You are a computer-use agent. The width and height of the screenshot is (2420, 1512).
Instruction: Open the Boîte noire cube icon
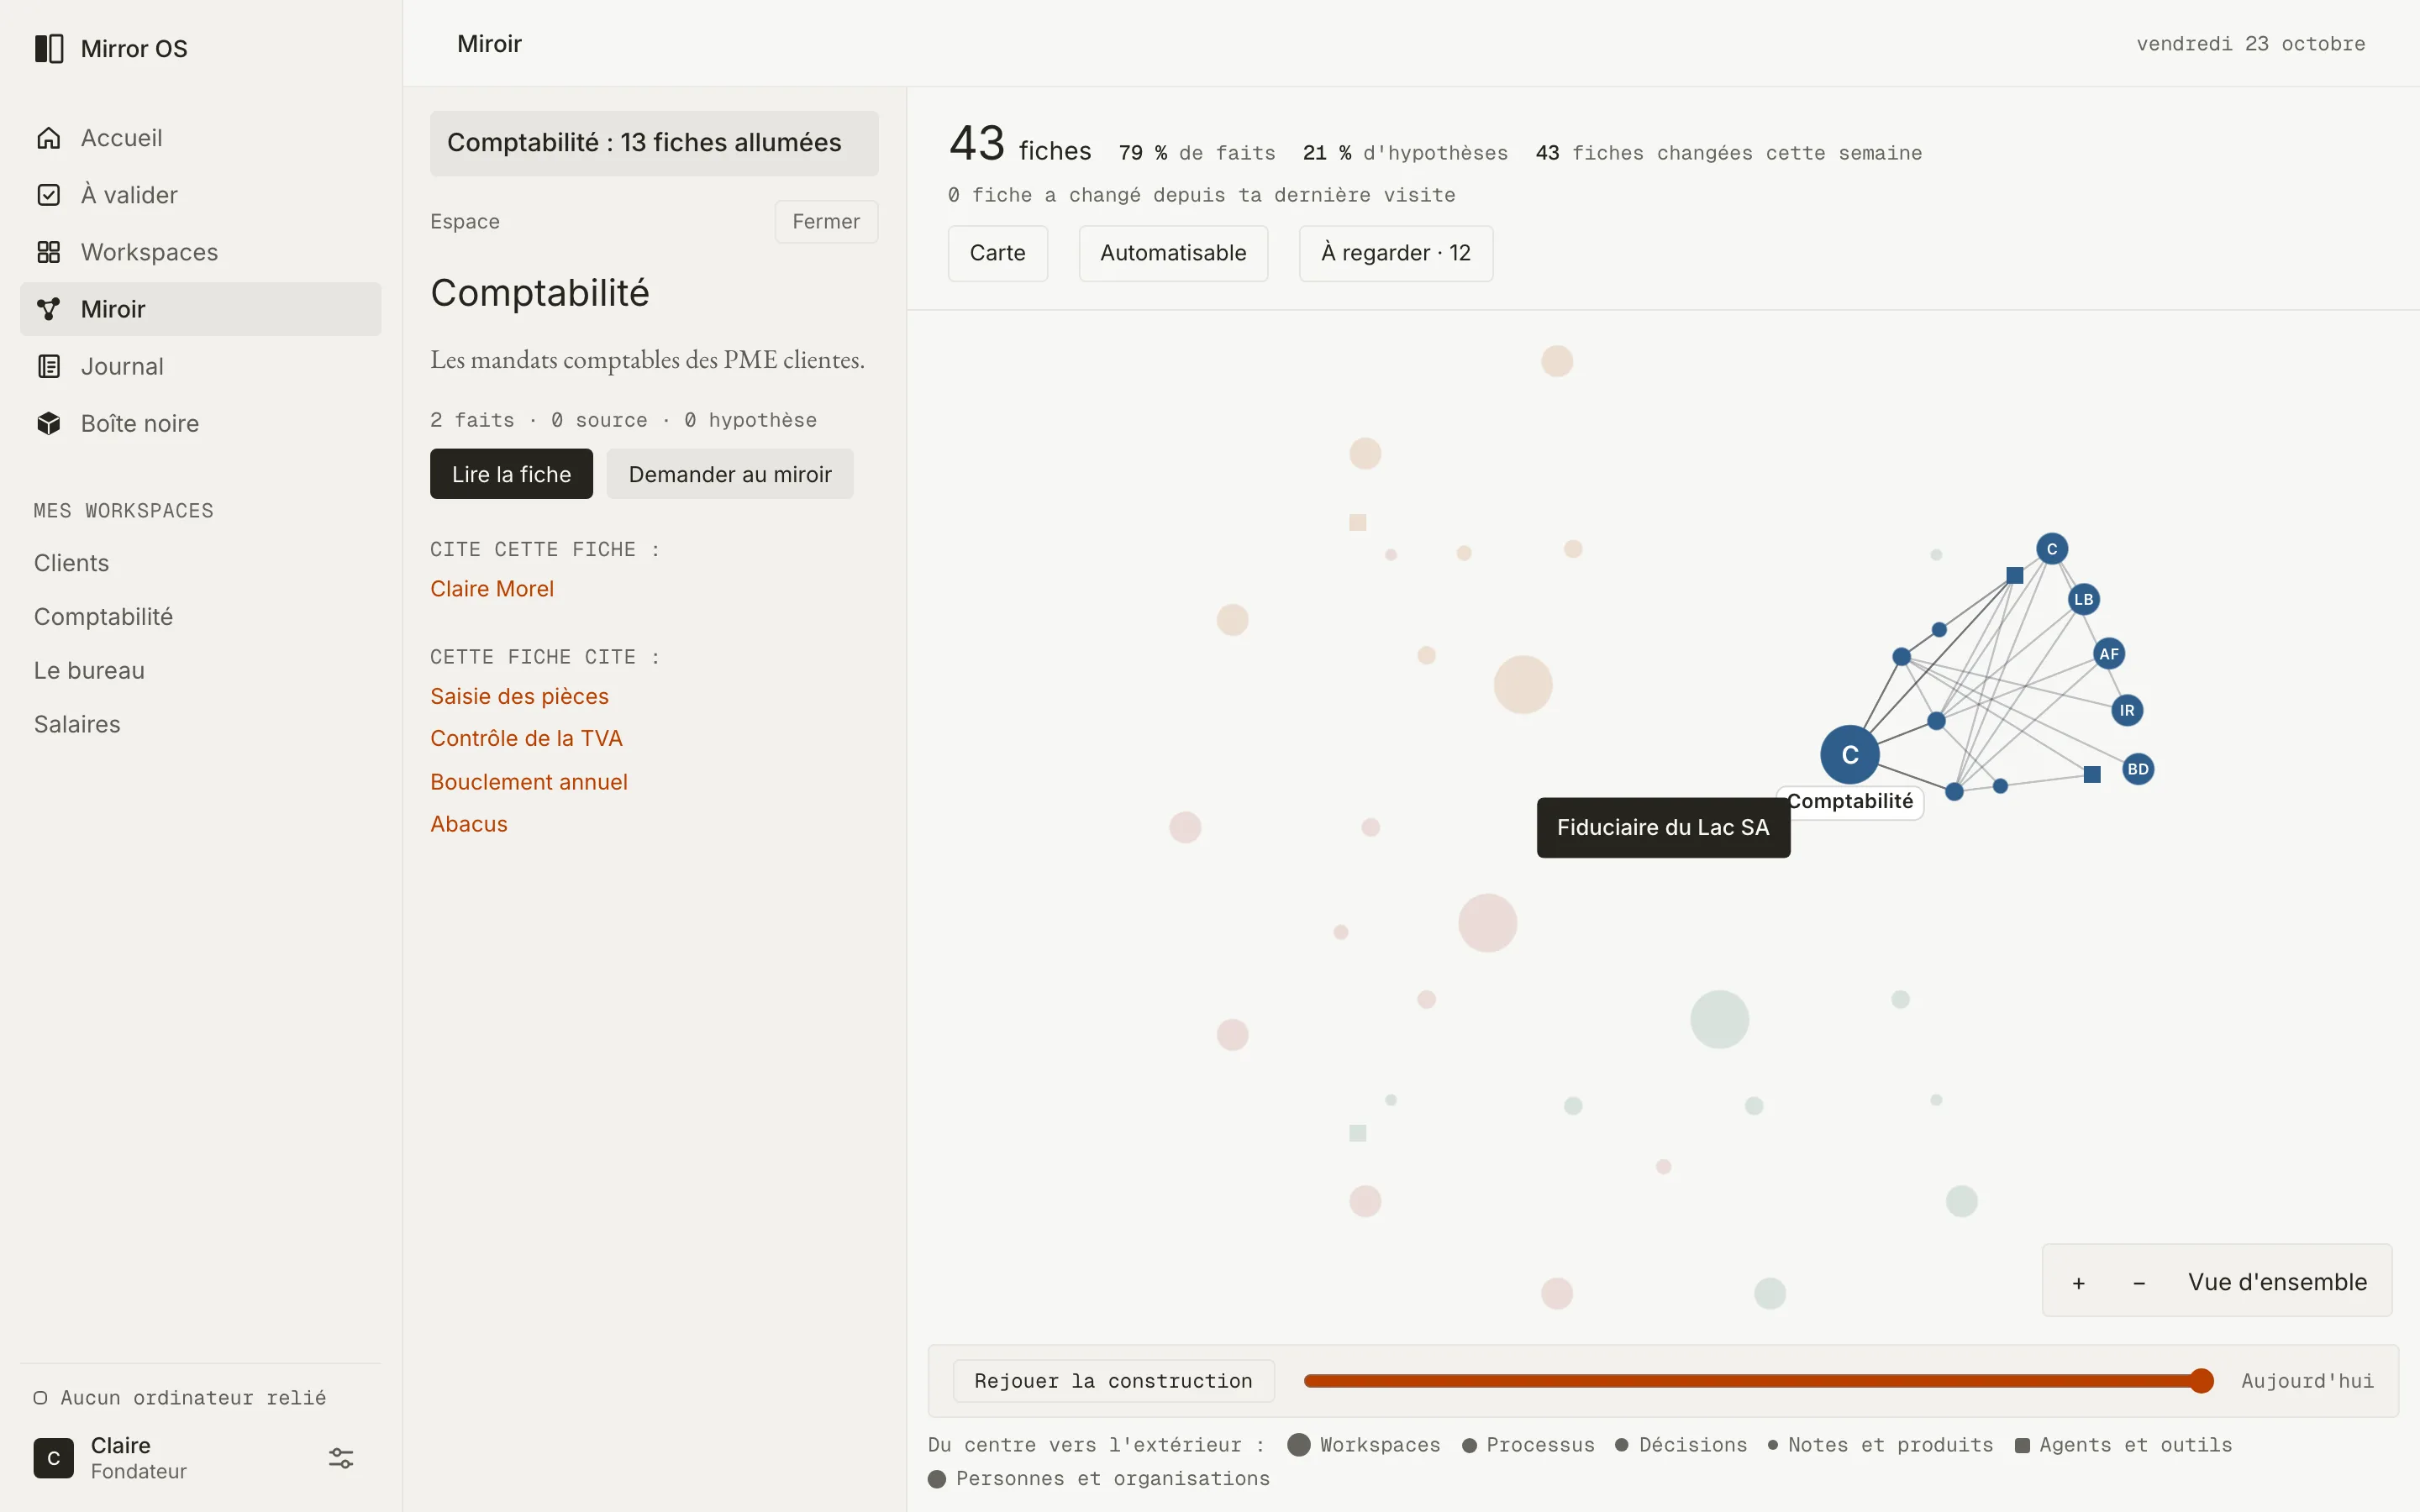49,423
